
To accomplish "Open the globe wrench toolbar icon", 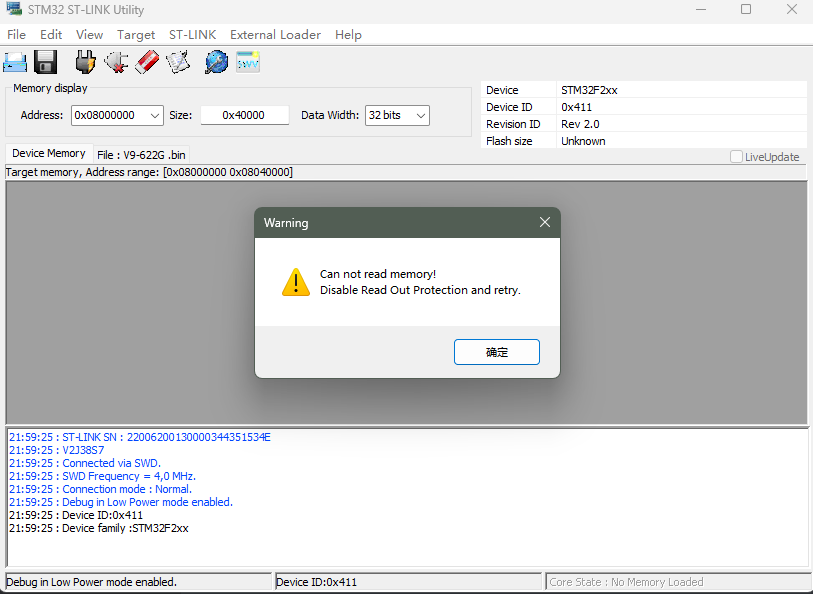I will [216, 62].
